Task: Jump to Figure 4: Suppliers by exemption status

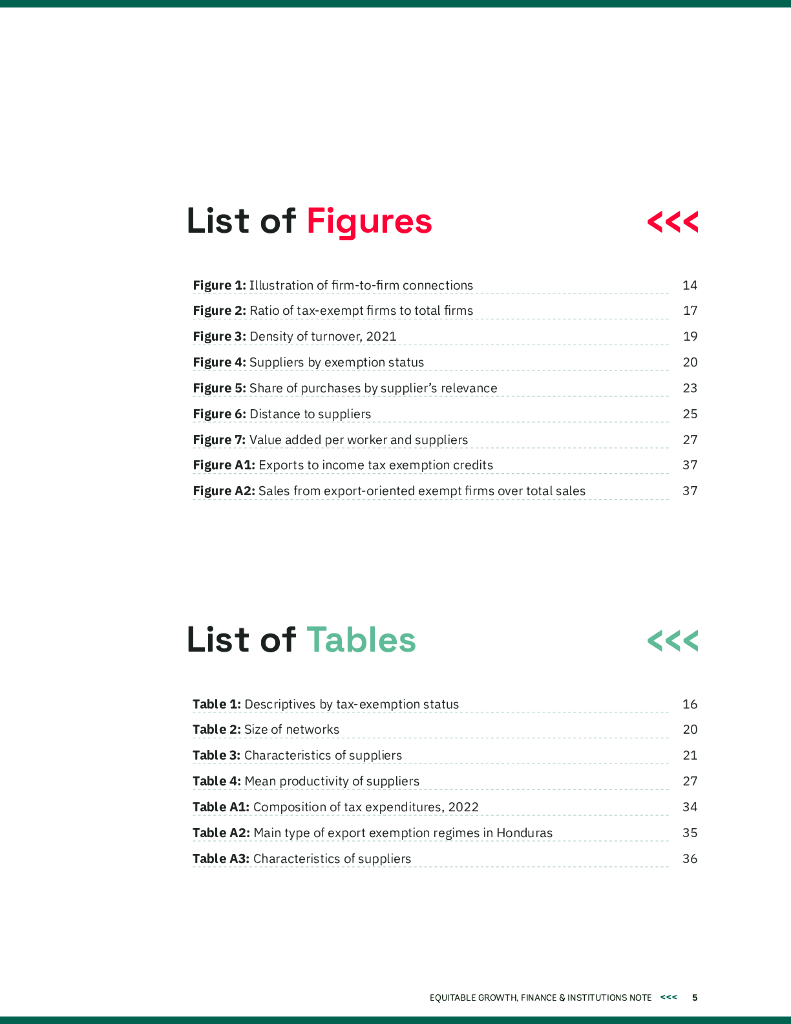Action: [x=308, y=363]
